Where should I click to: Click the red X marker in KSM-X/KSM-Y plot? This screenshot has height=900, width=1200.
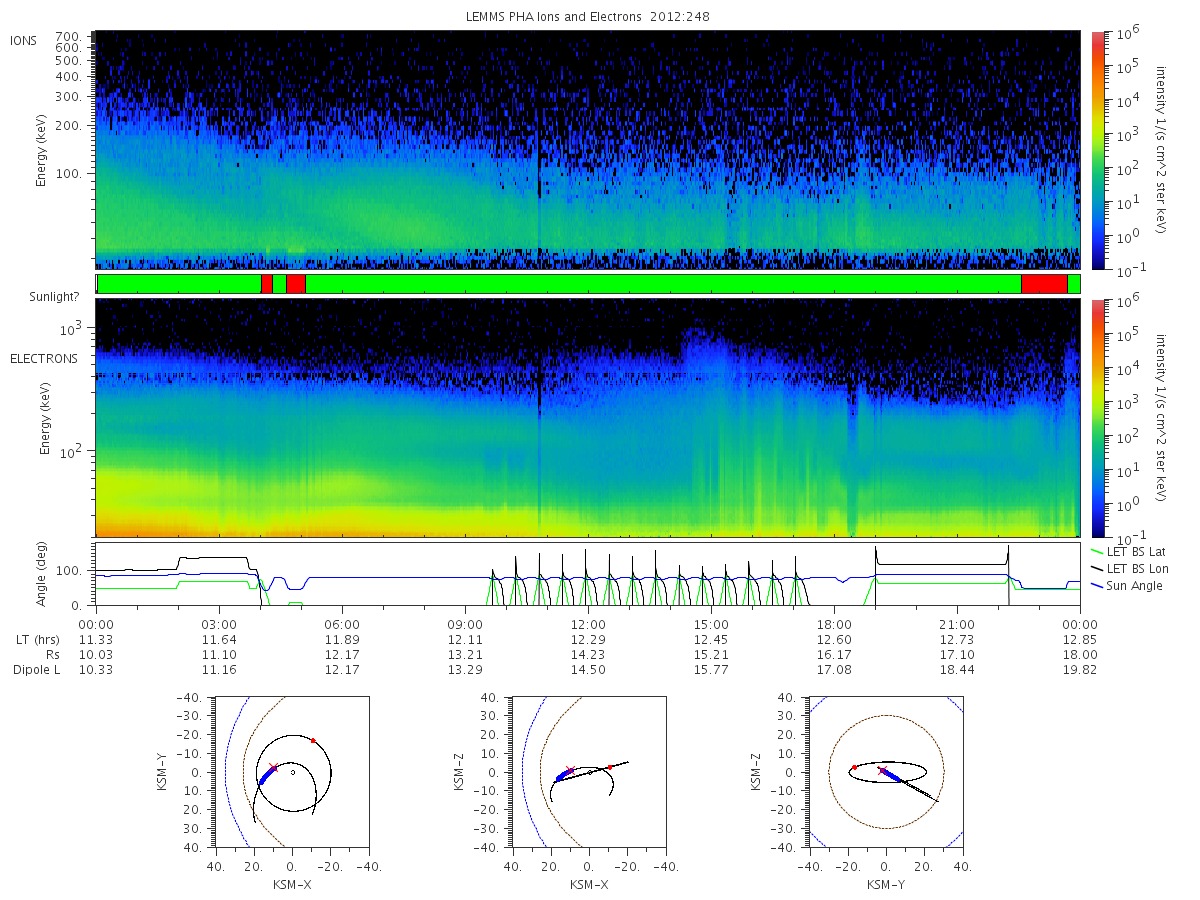[272, 767]
